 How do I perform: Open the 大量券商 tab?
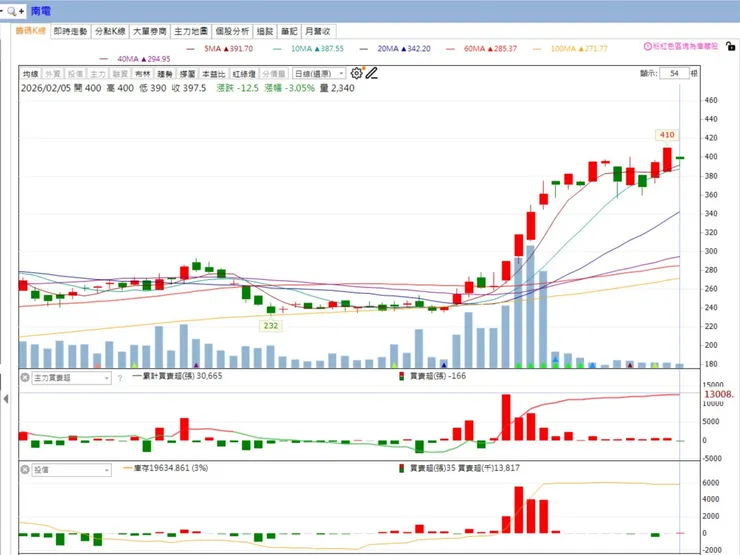[x=150, y=31]
